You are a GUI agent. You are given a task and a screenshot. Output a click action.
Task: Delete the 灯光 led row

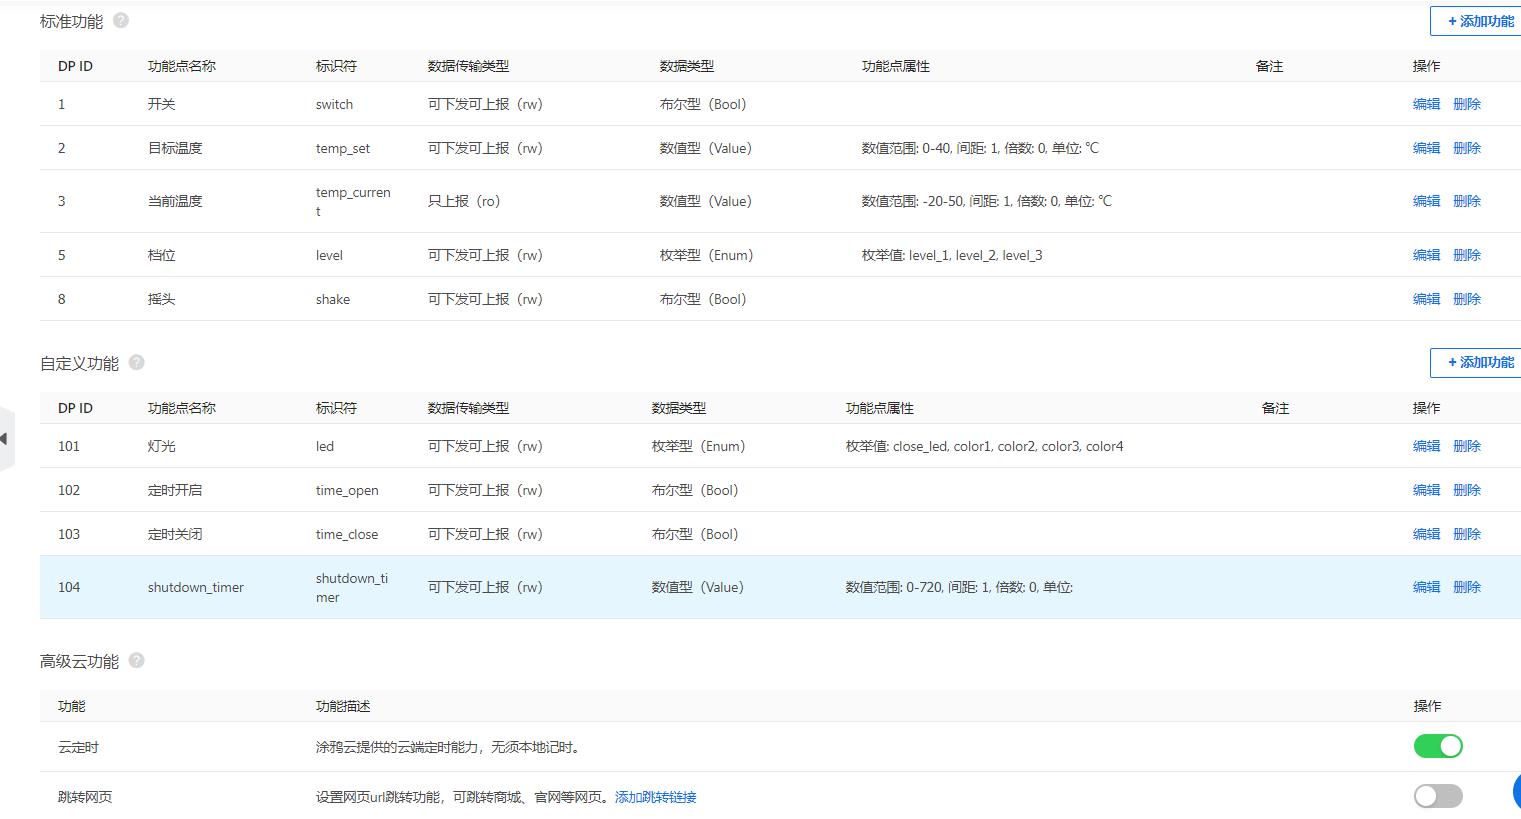tap(1467, 446)
